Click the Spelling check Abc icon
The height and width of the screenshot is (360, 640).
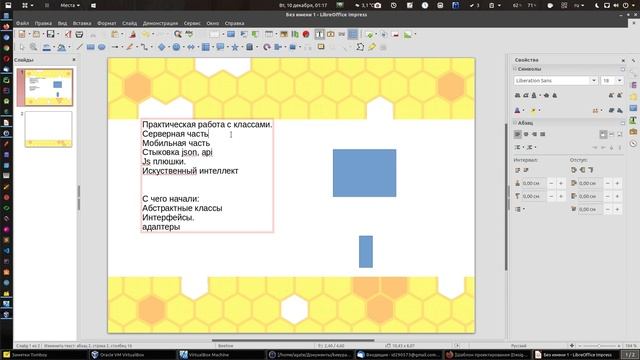[189, 35]
